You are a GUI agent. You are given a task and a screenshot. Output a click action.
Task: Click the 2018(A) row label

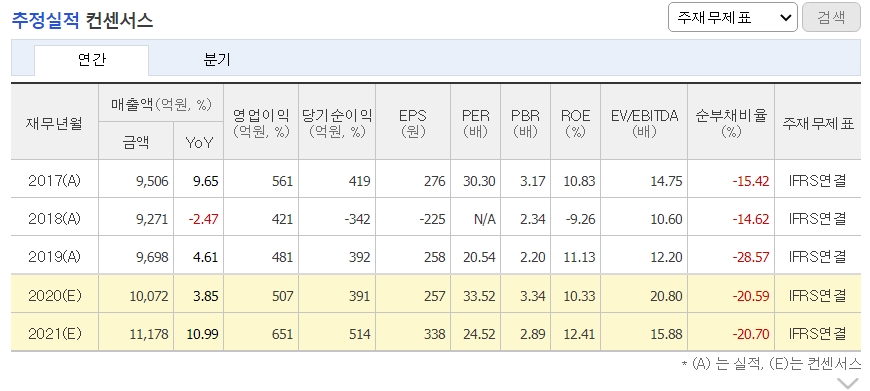[54, 219]
